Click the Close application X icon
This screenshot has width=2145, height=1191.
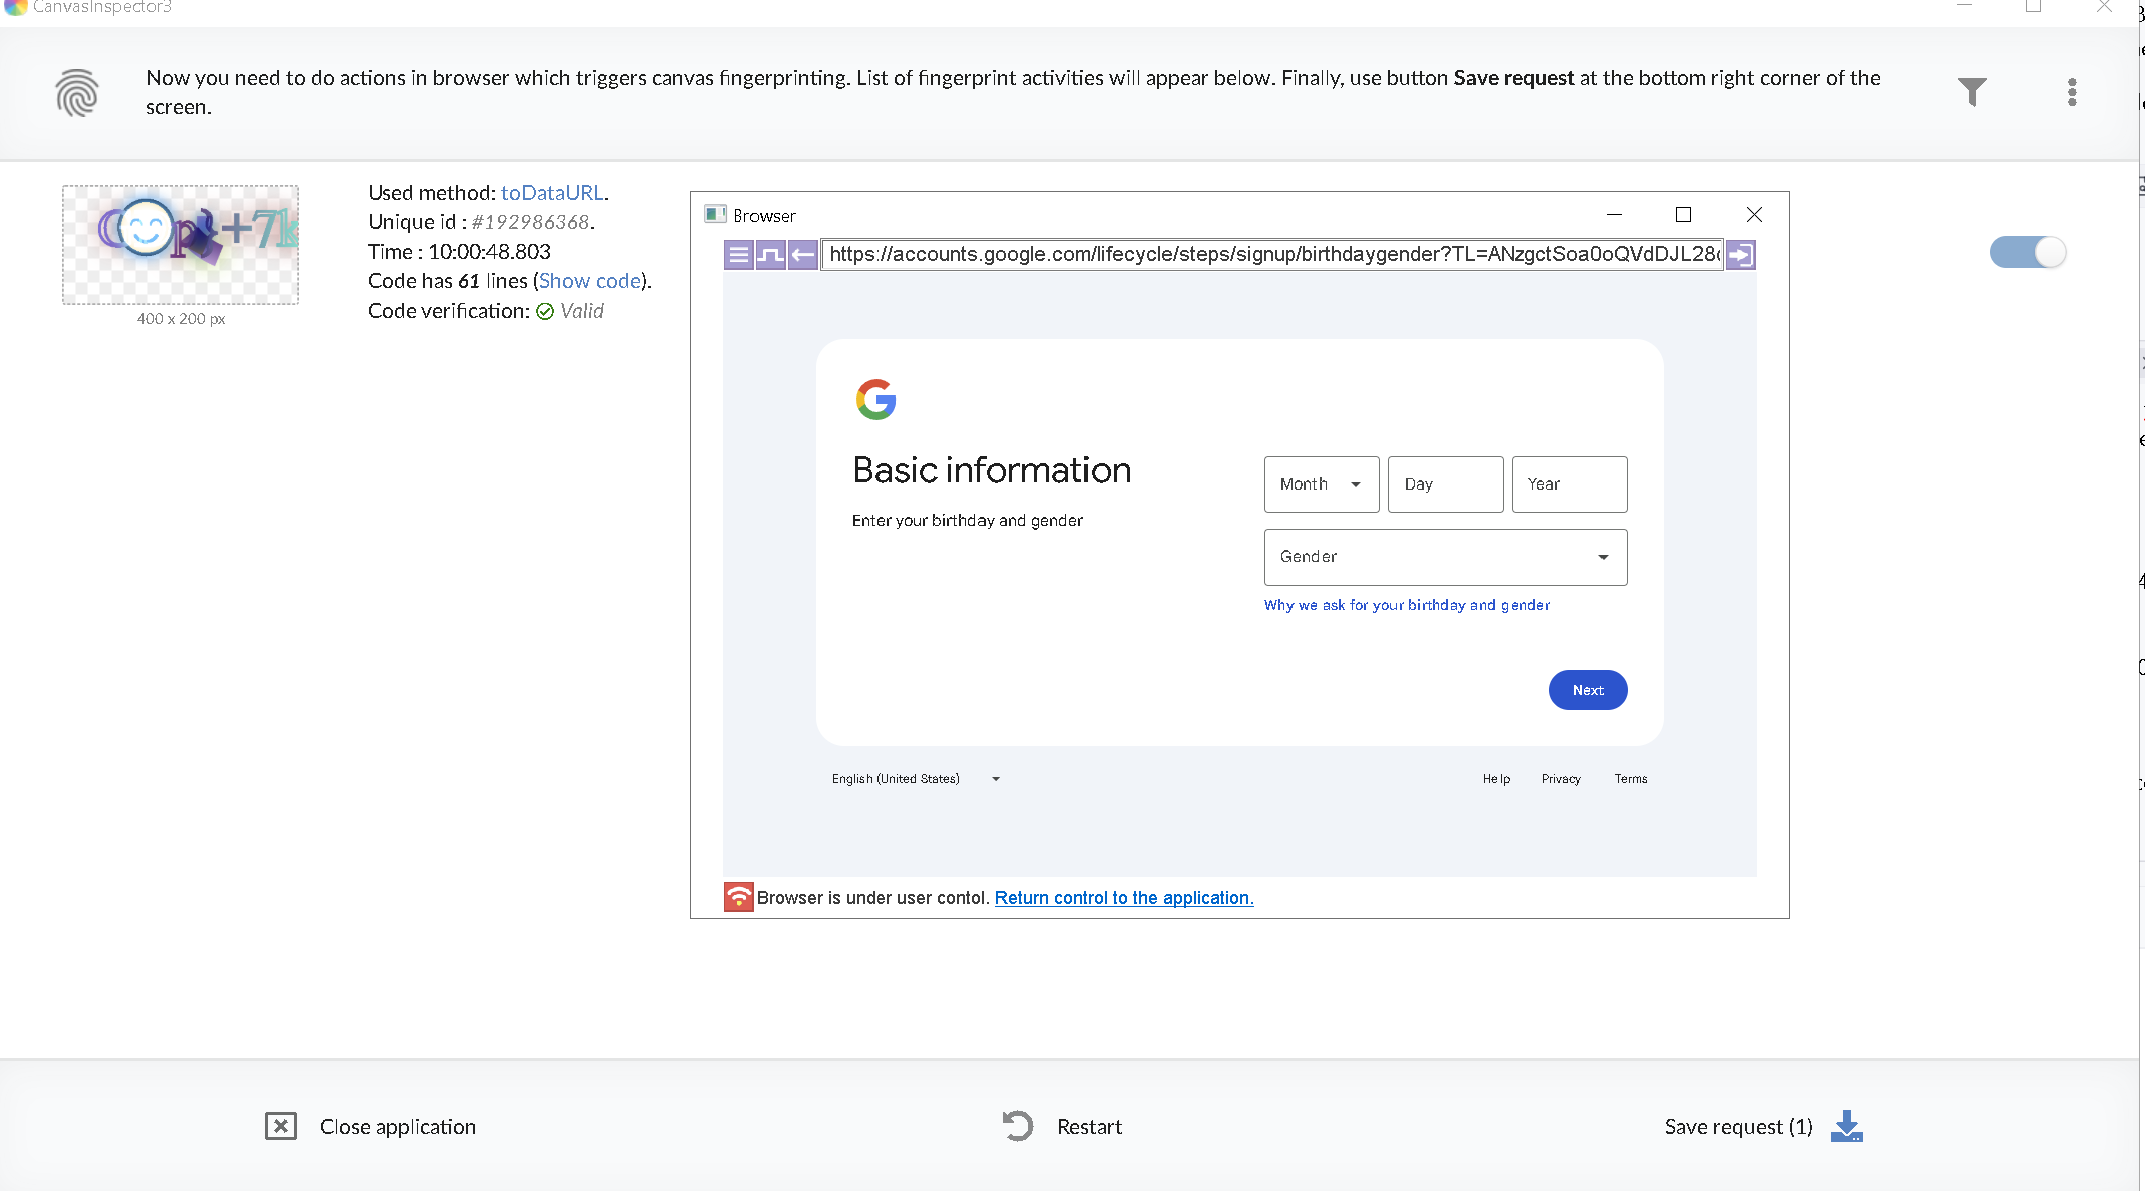click(281, 1126)
